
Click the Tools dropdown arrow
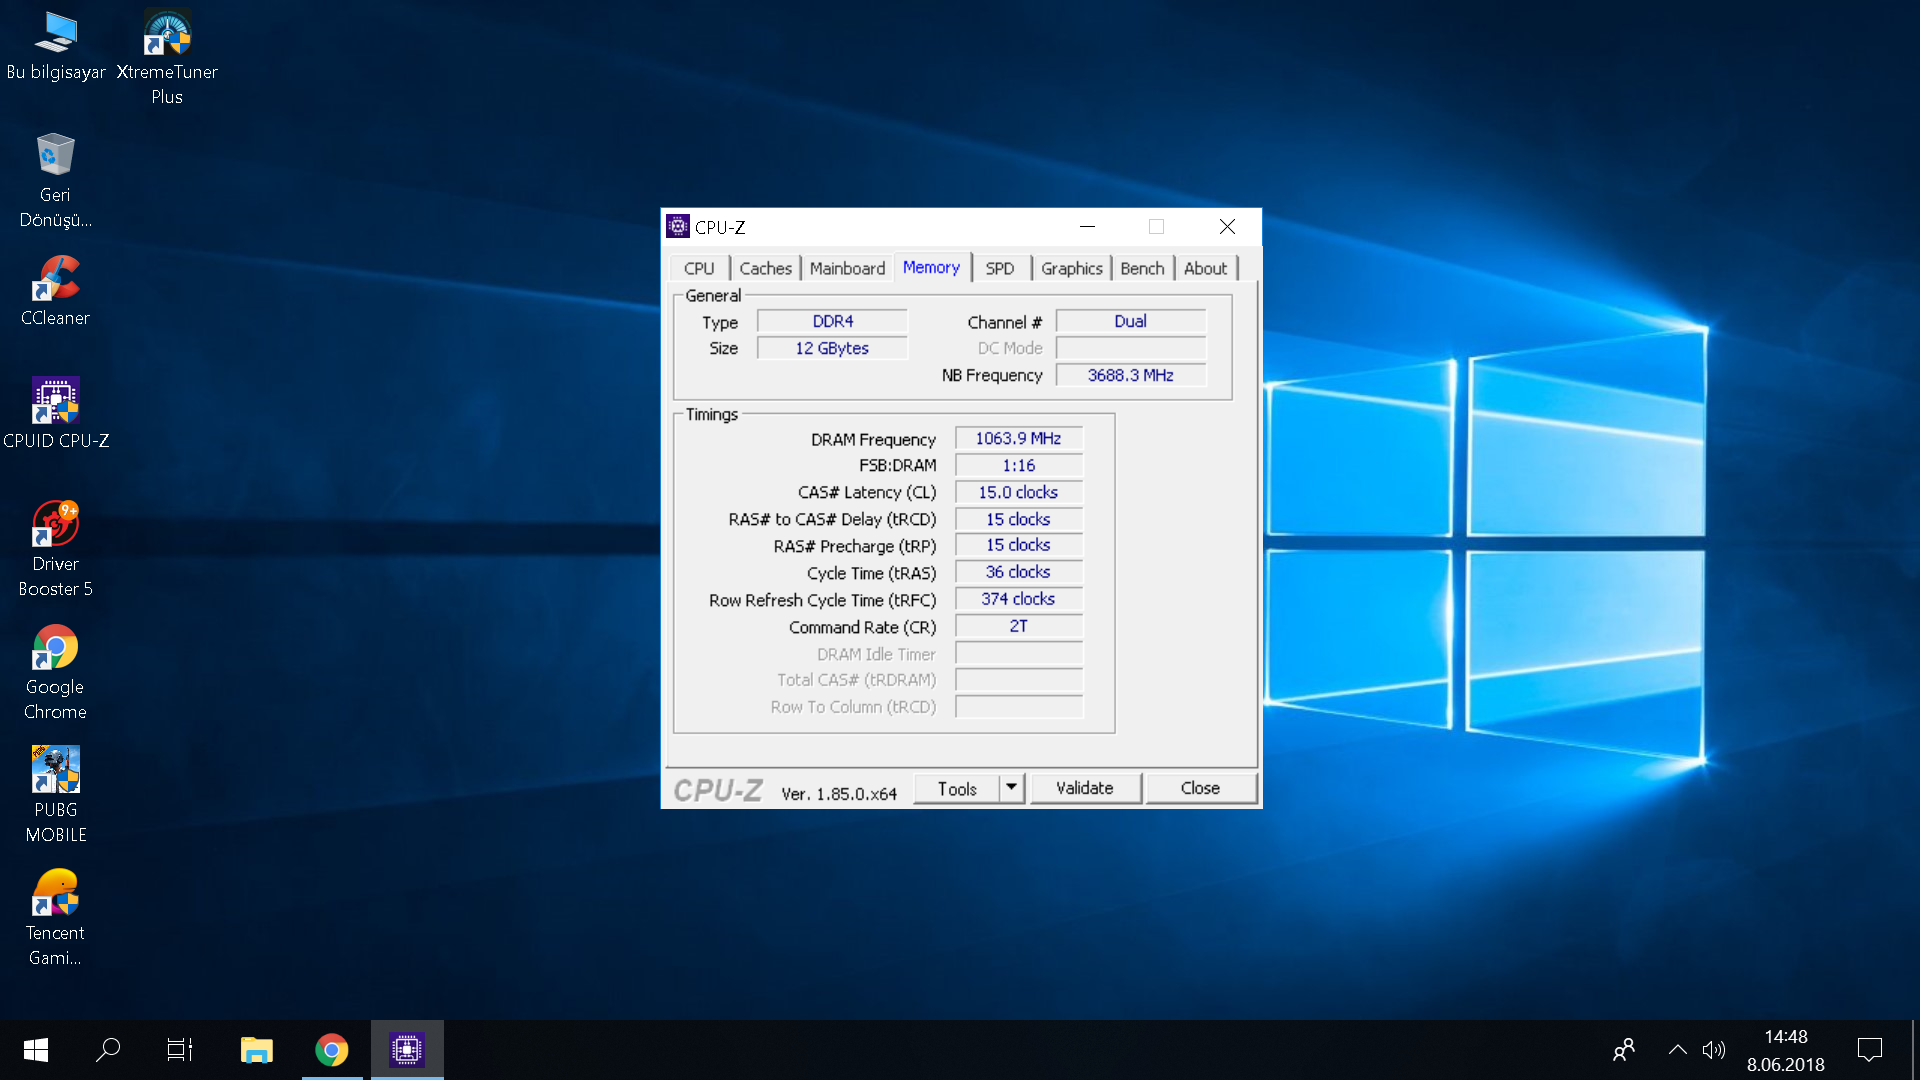point(1010,787)
